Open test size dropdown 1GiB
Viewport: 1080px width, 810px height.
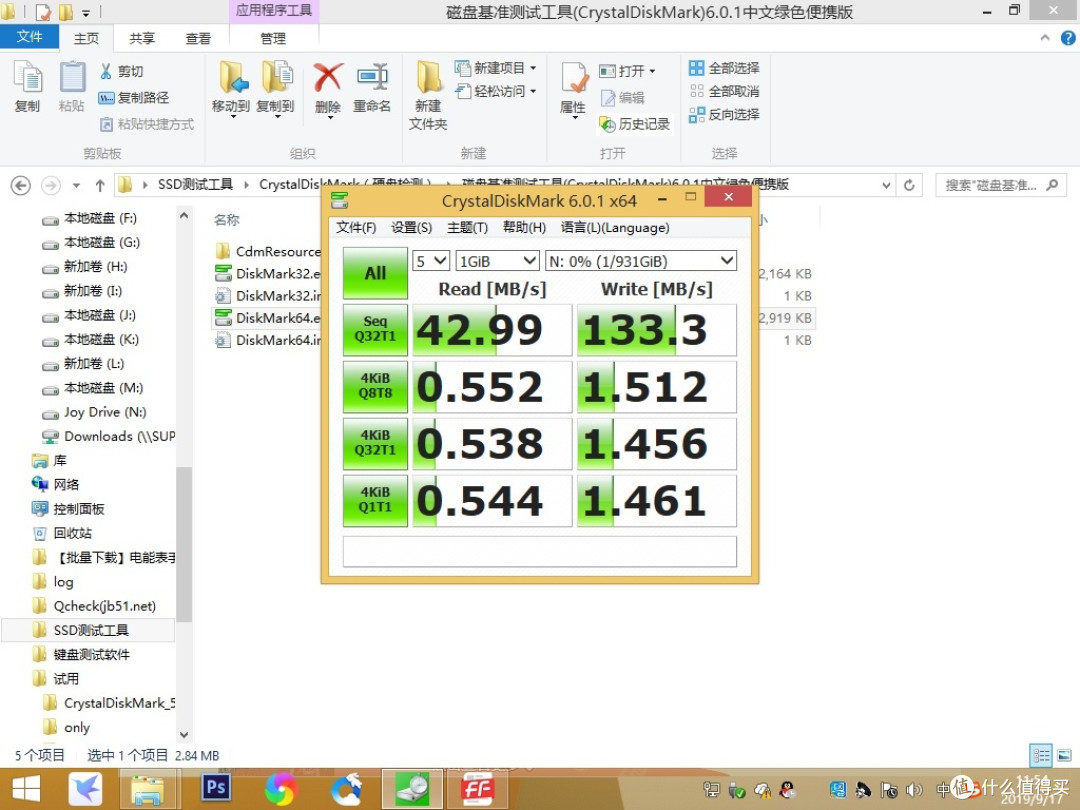497,261
